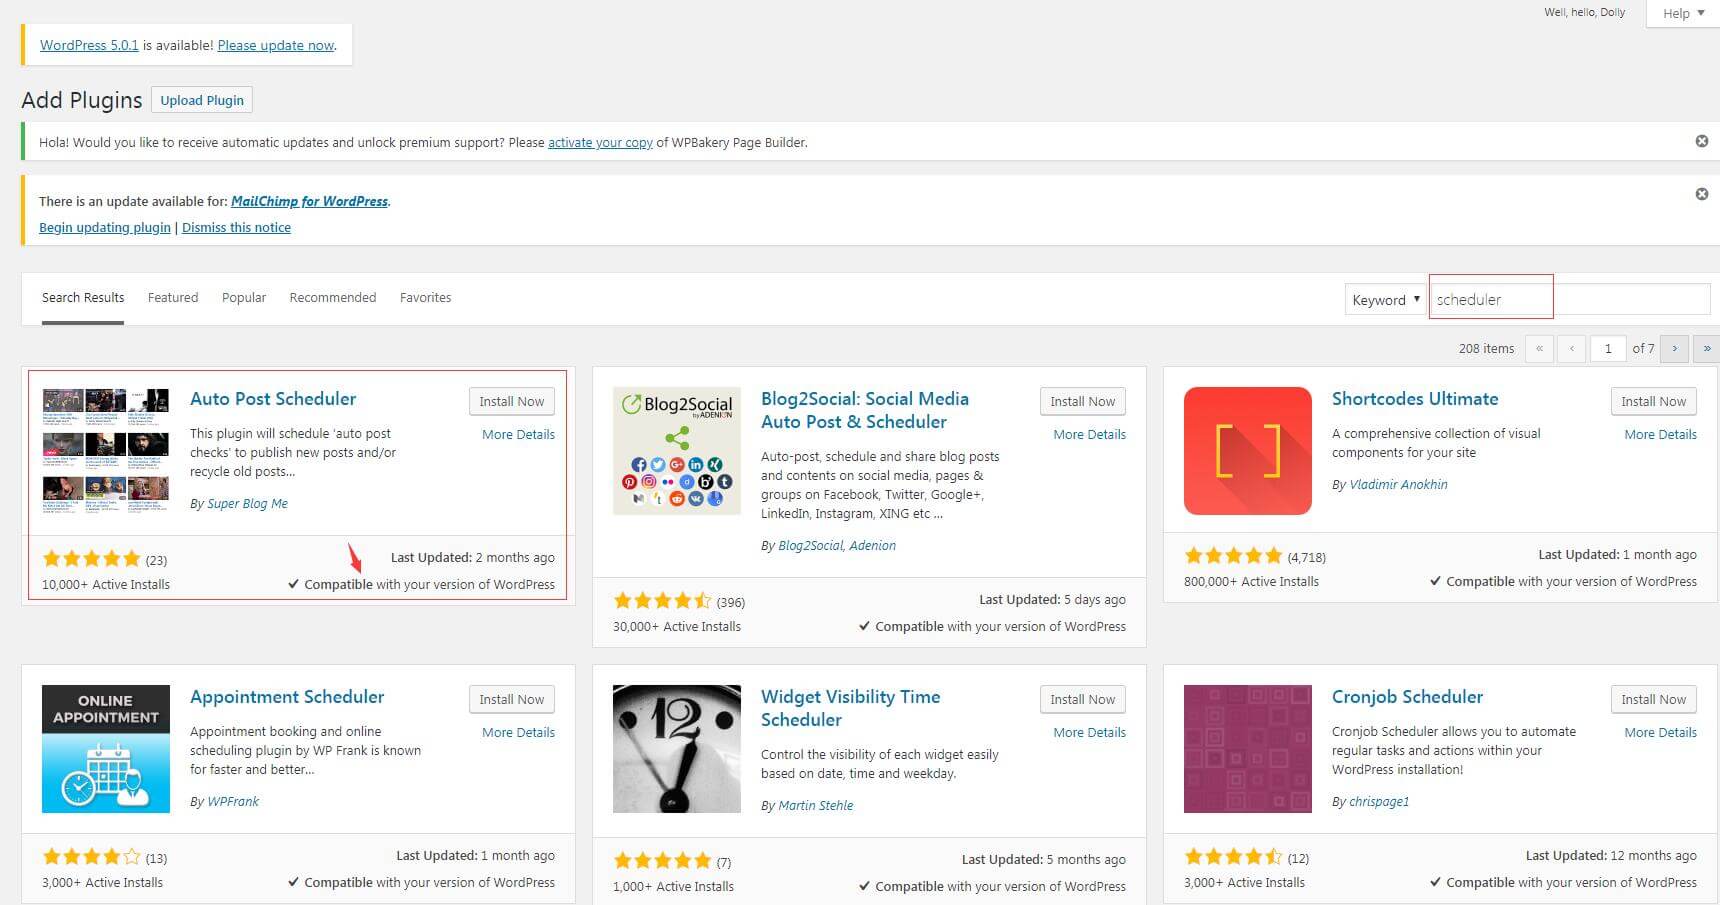Open the Auto Post Scheduler plugin thumbnail
Viewport: 1720px width, 905px height.
(x=105, y=451)
